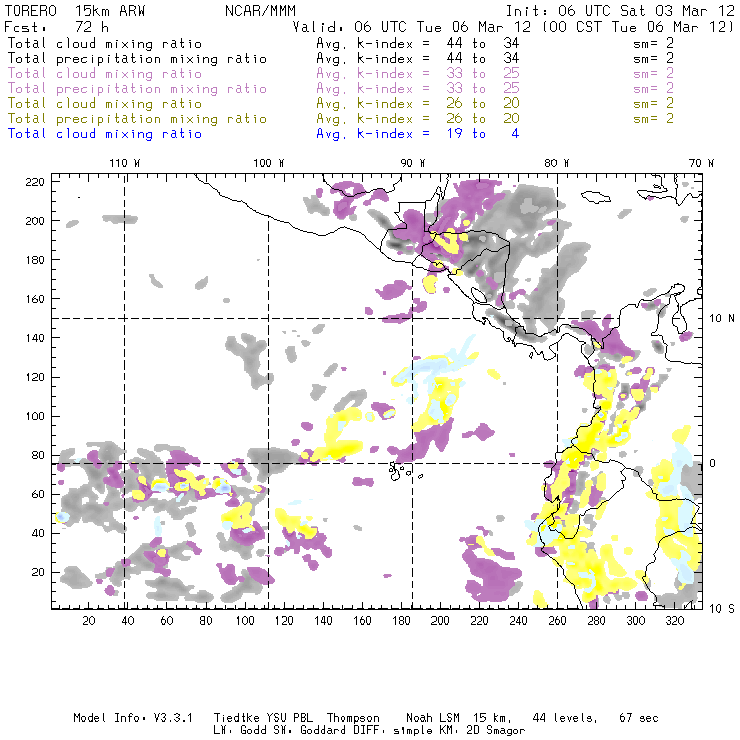The width and height of the screenshot is (740, 740).
Task: Click the 'Thompson' microphysics text in footer
Action: [353, 718]
